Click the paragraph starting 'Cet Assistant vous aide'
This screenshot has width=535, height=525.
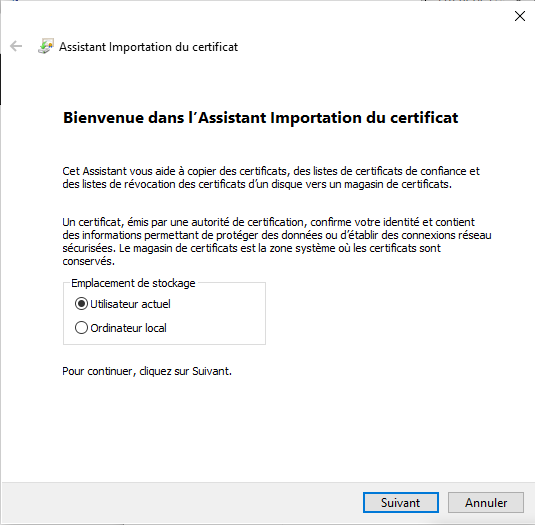271,177
